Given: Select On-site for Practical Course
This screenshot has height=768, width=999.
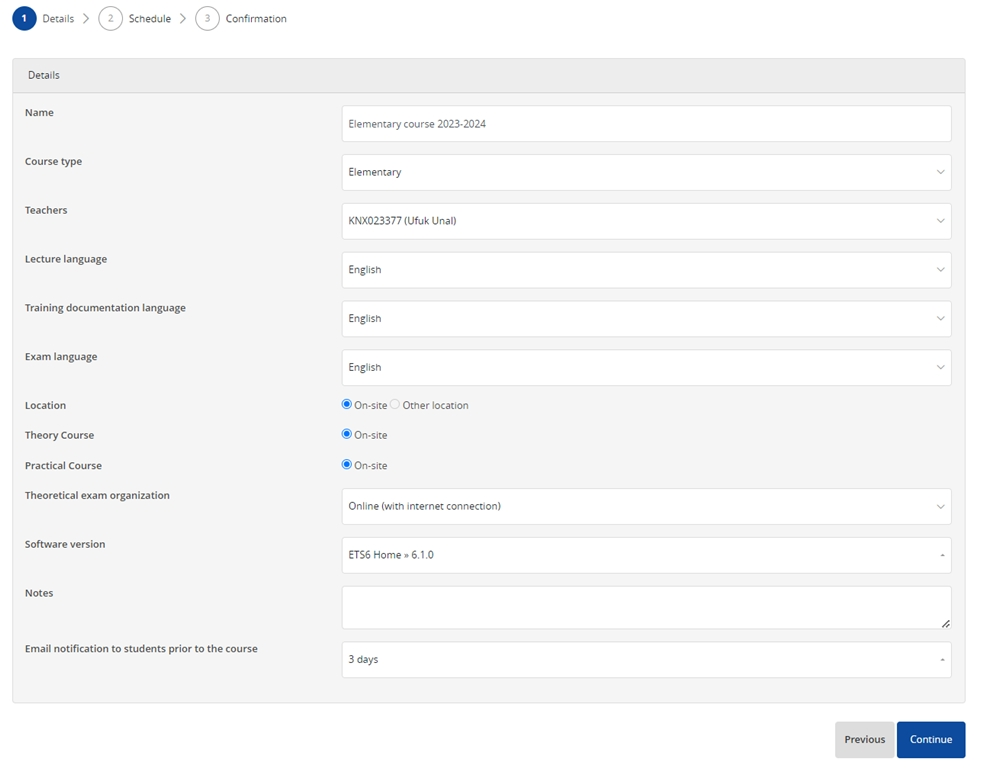Looking at the screenshot, I should (x=347, y=465).
